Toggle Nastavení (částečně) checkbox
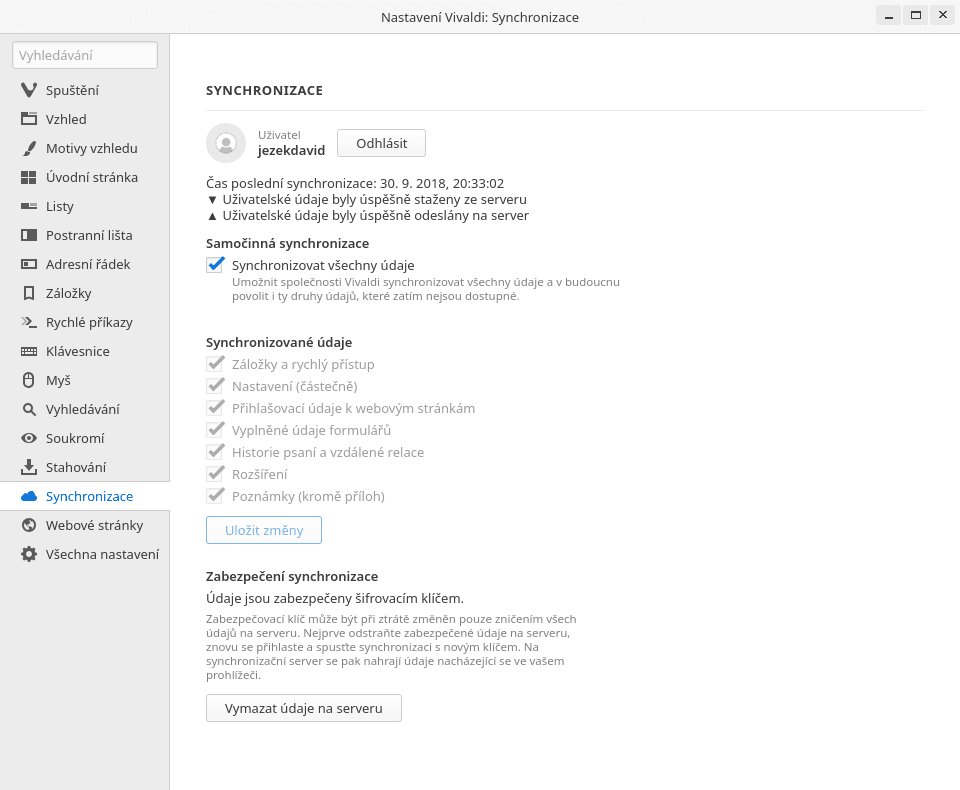Viewport: 960px width, 790px height. tap(215, 386)
